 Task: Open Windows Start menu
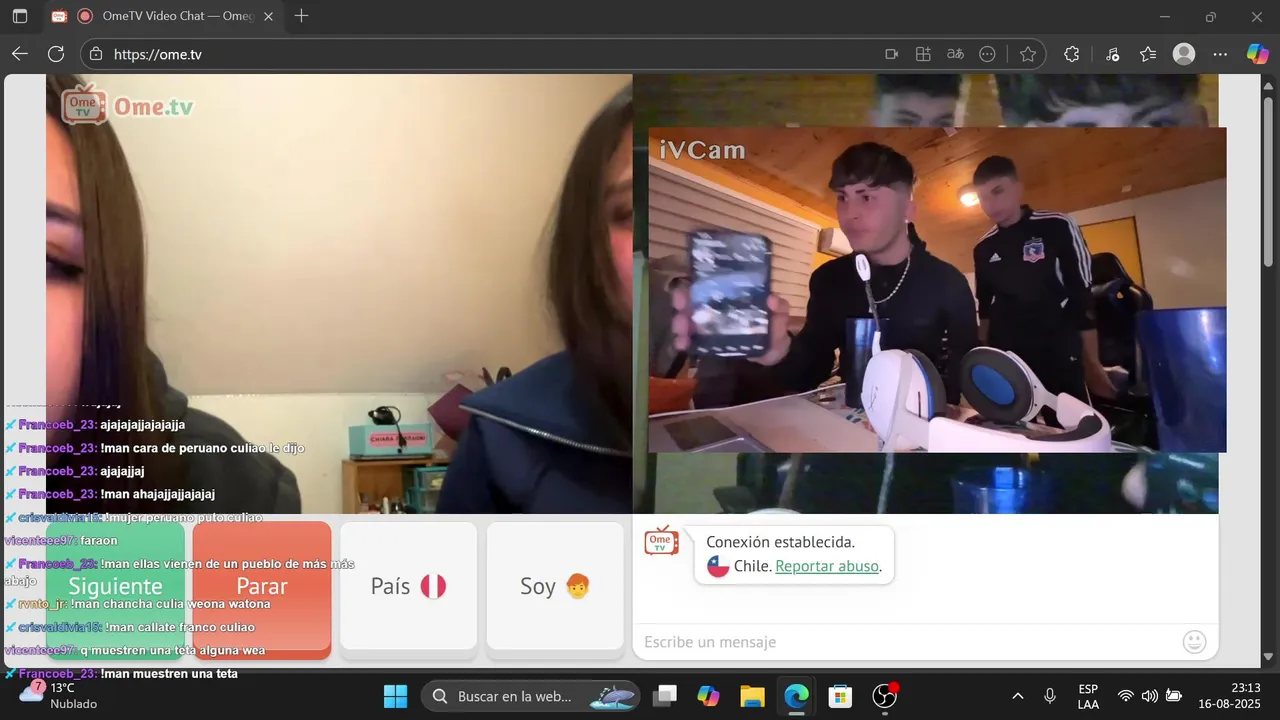395,696
